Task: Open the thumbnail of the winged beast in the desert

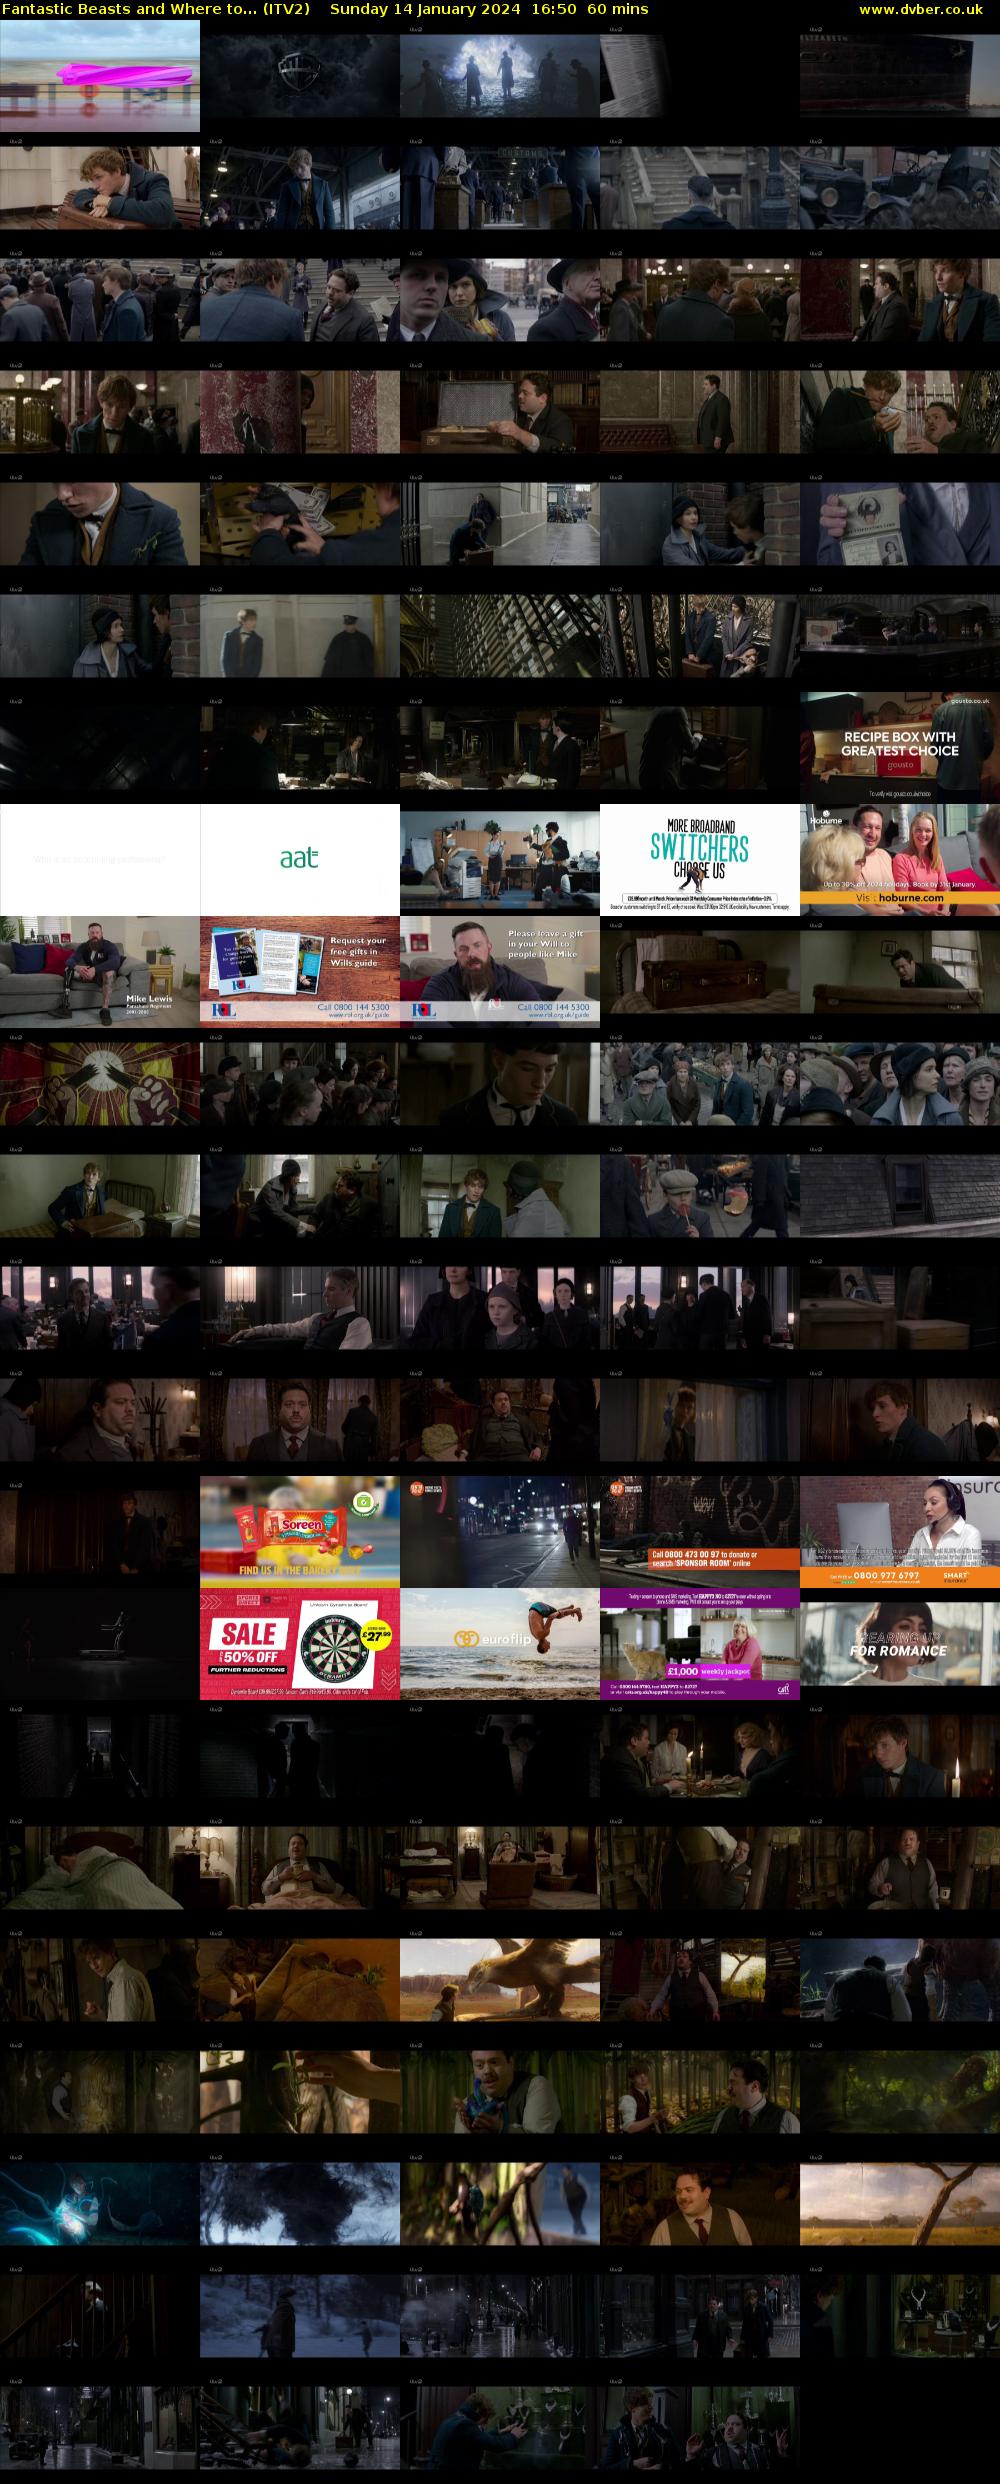Action: [x=500, y=1980]
